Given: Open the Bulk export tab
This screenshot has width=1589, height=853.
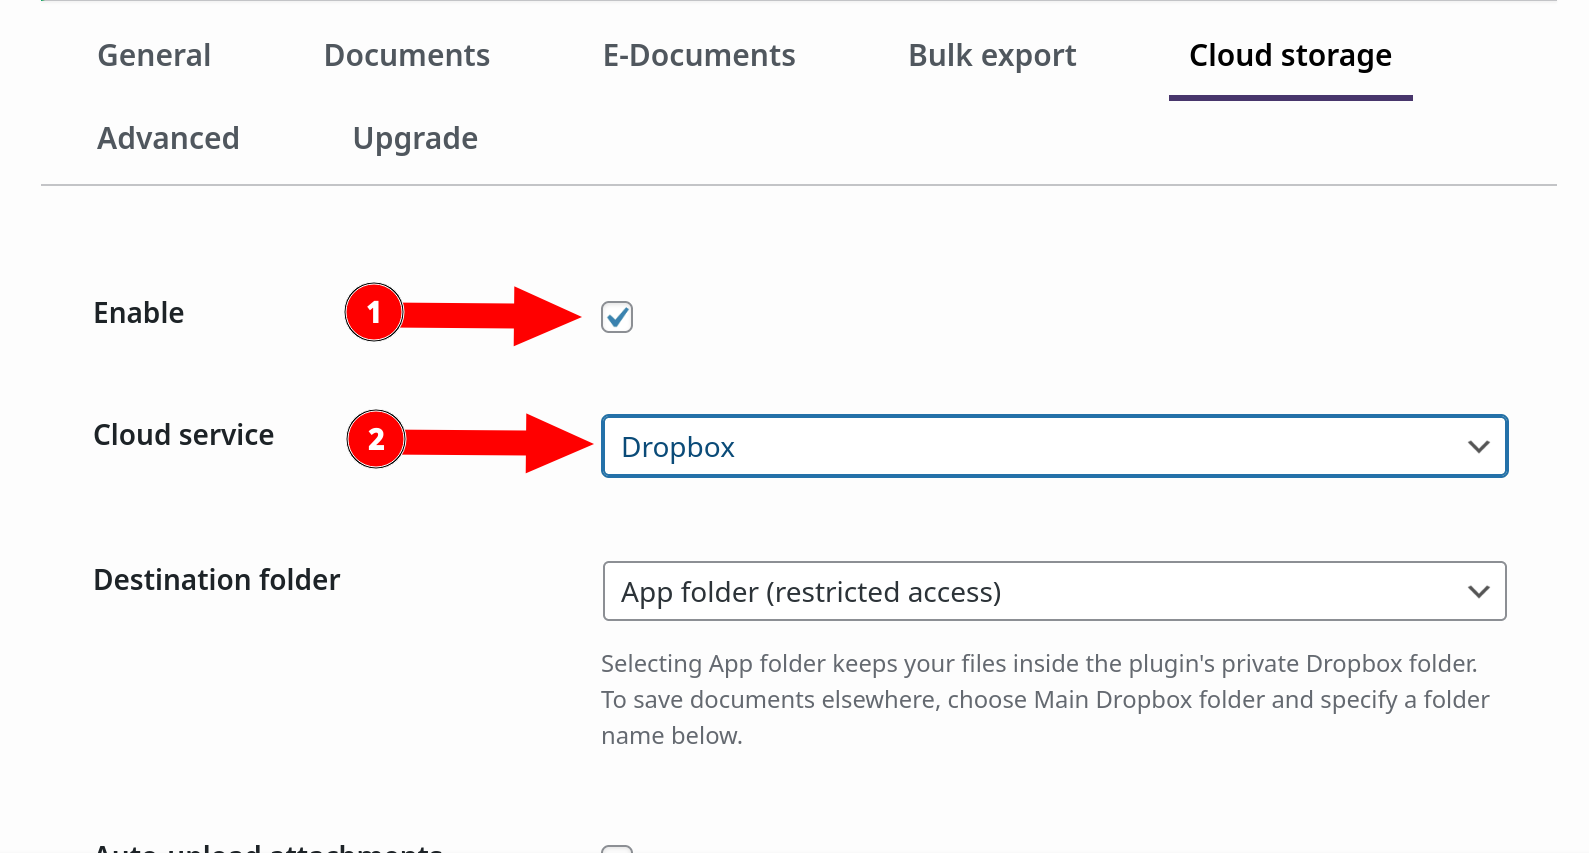Looking at the screenshot, I should [x=991, y=55].
